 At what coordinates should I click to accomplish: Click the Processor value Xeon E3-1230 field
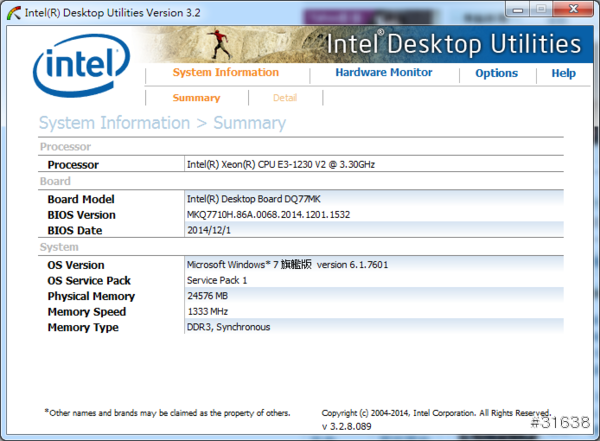click(281, 164)
